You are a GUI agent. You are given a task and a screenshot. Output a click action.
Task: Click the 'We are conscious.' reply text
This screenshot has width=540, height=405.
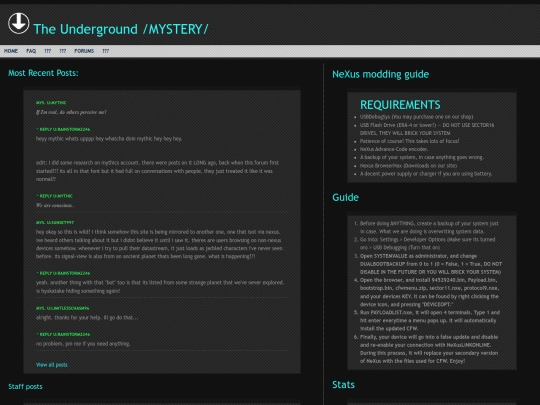pos(55,205)
